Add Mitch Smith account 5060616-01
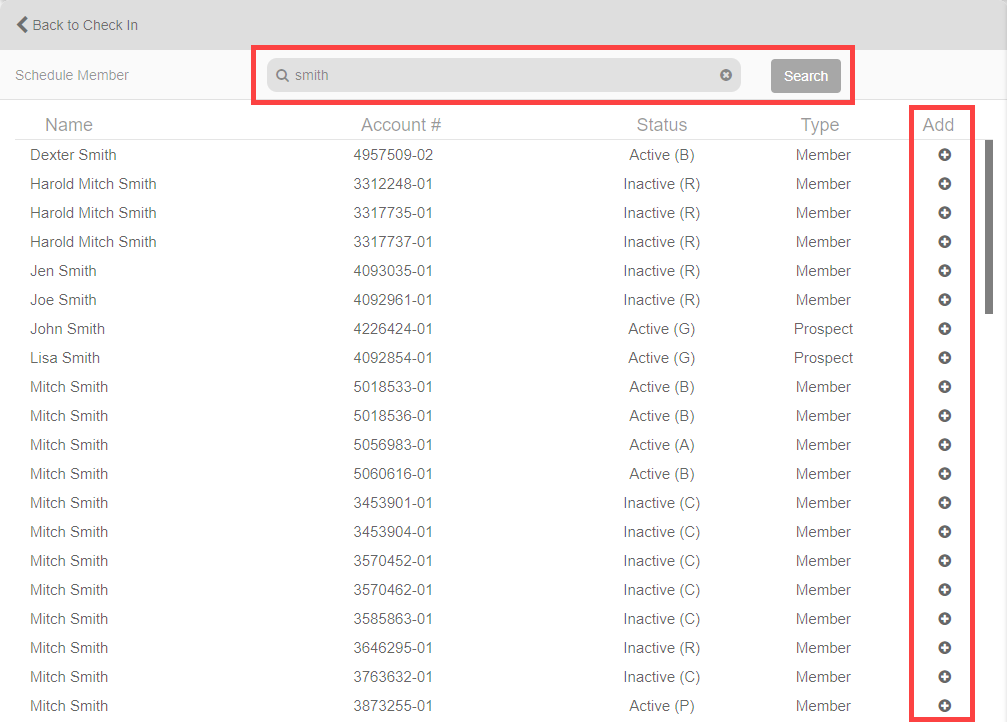1007x722 pixels. click(x=944, y=473)
